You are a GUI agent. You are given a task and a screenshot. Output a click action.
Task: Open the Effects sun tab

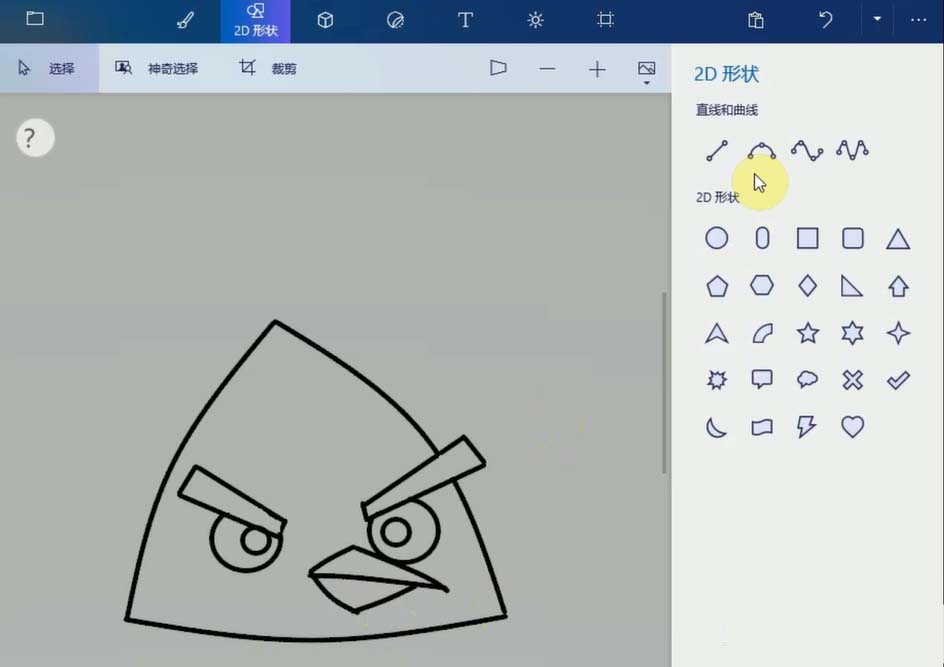coord(535,20)
